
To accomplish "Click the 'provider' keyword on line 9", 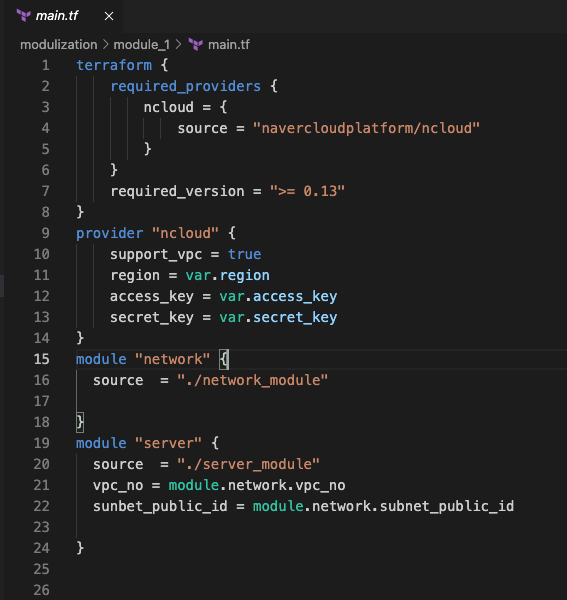I will tap(110, 233).
